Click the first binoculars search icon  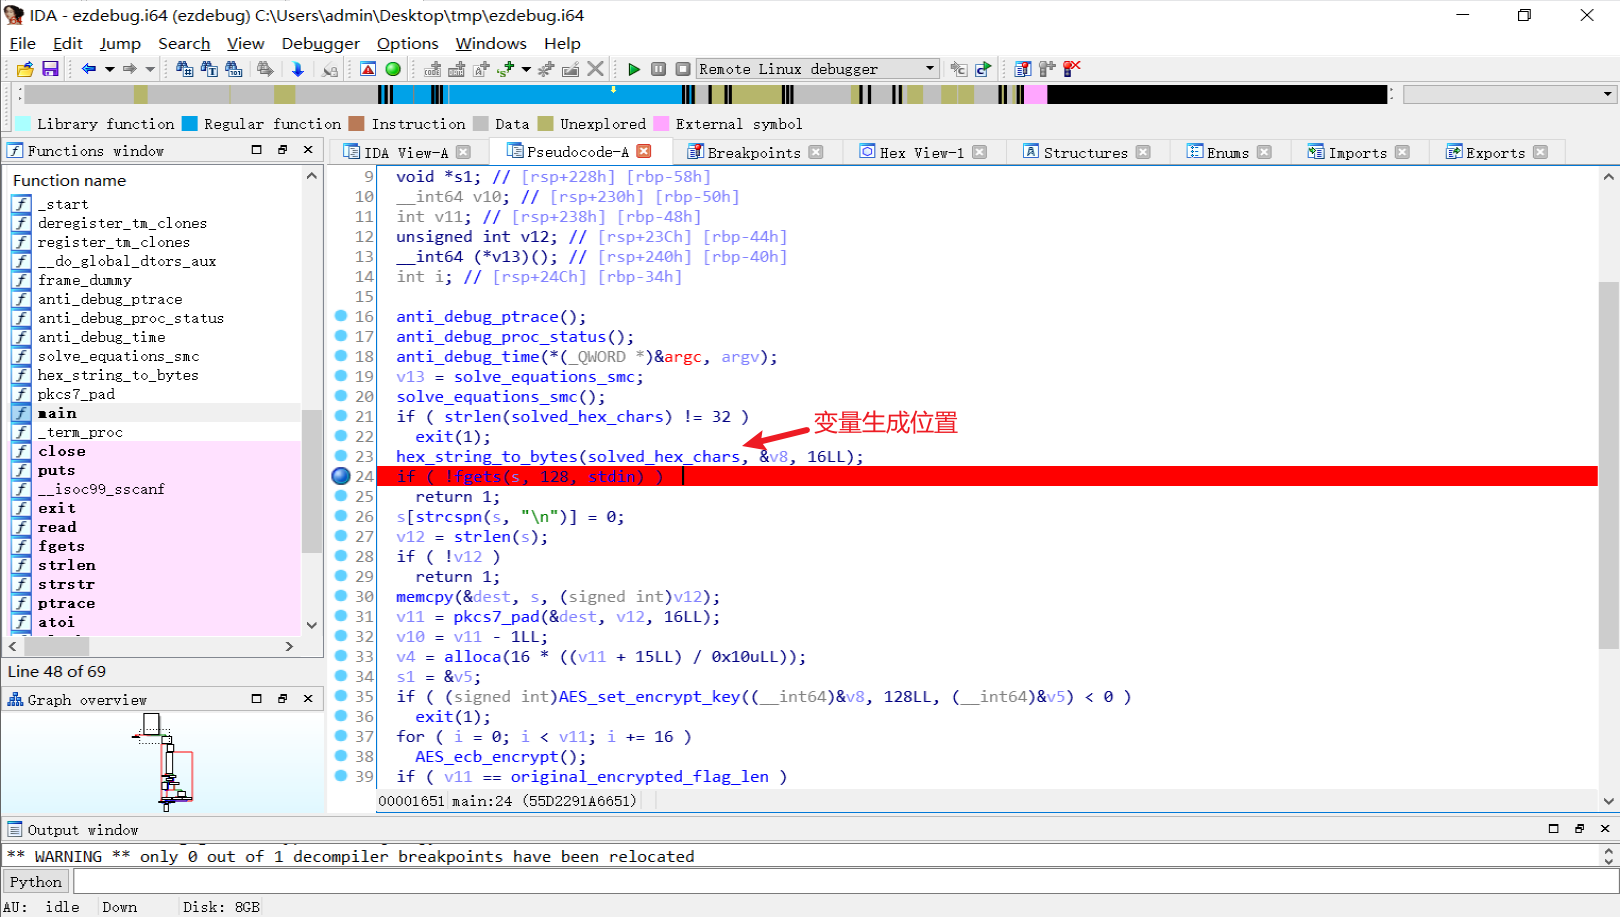click(x=184, y=69)
